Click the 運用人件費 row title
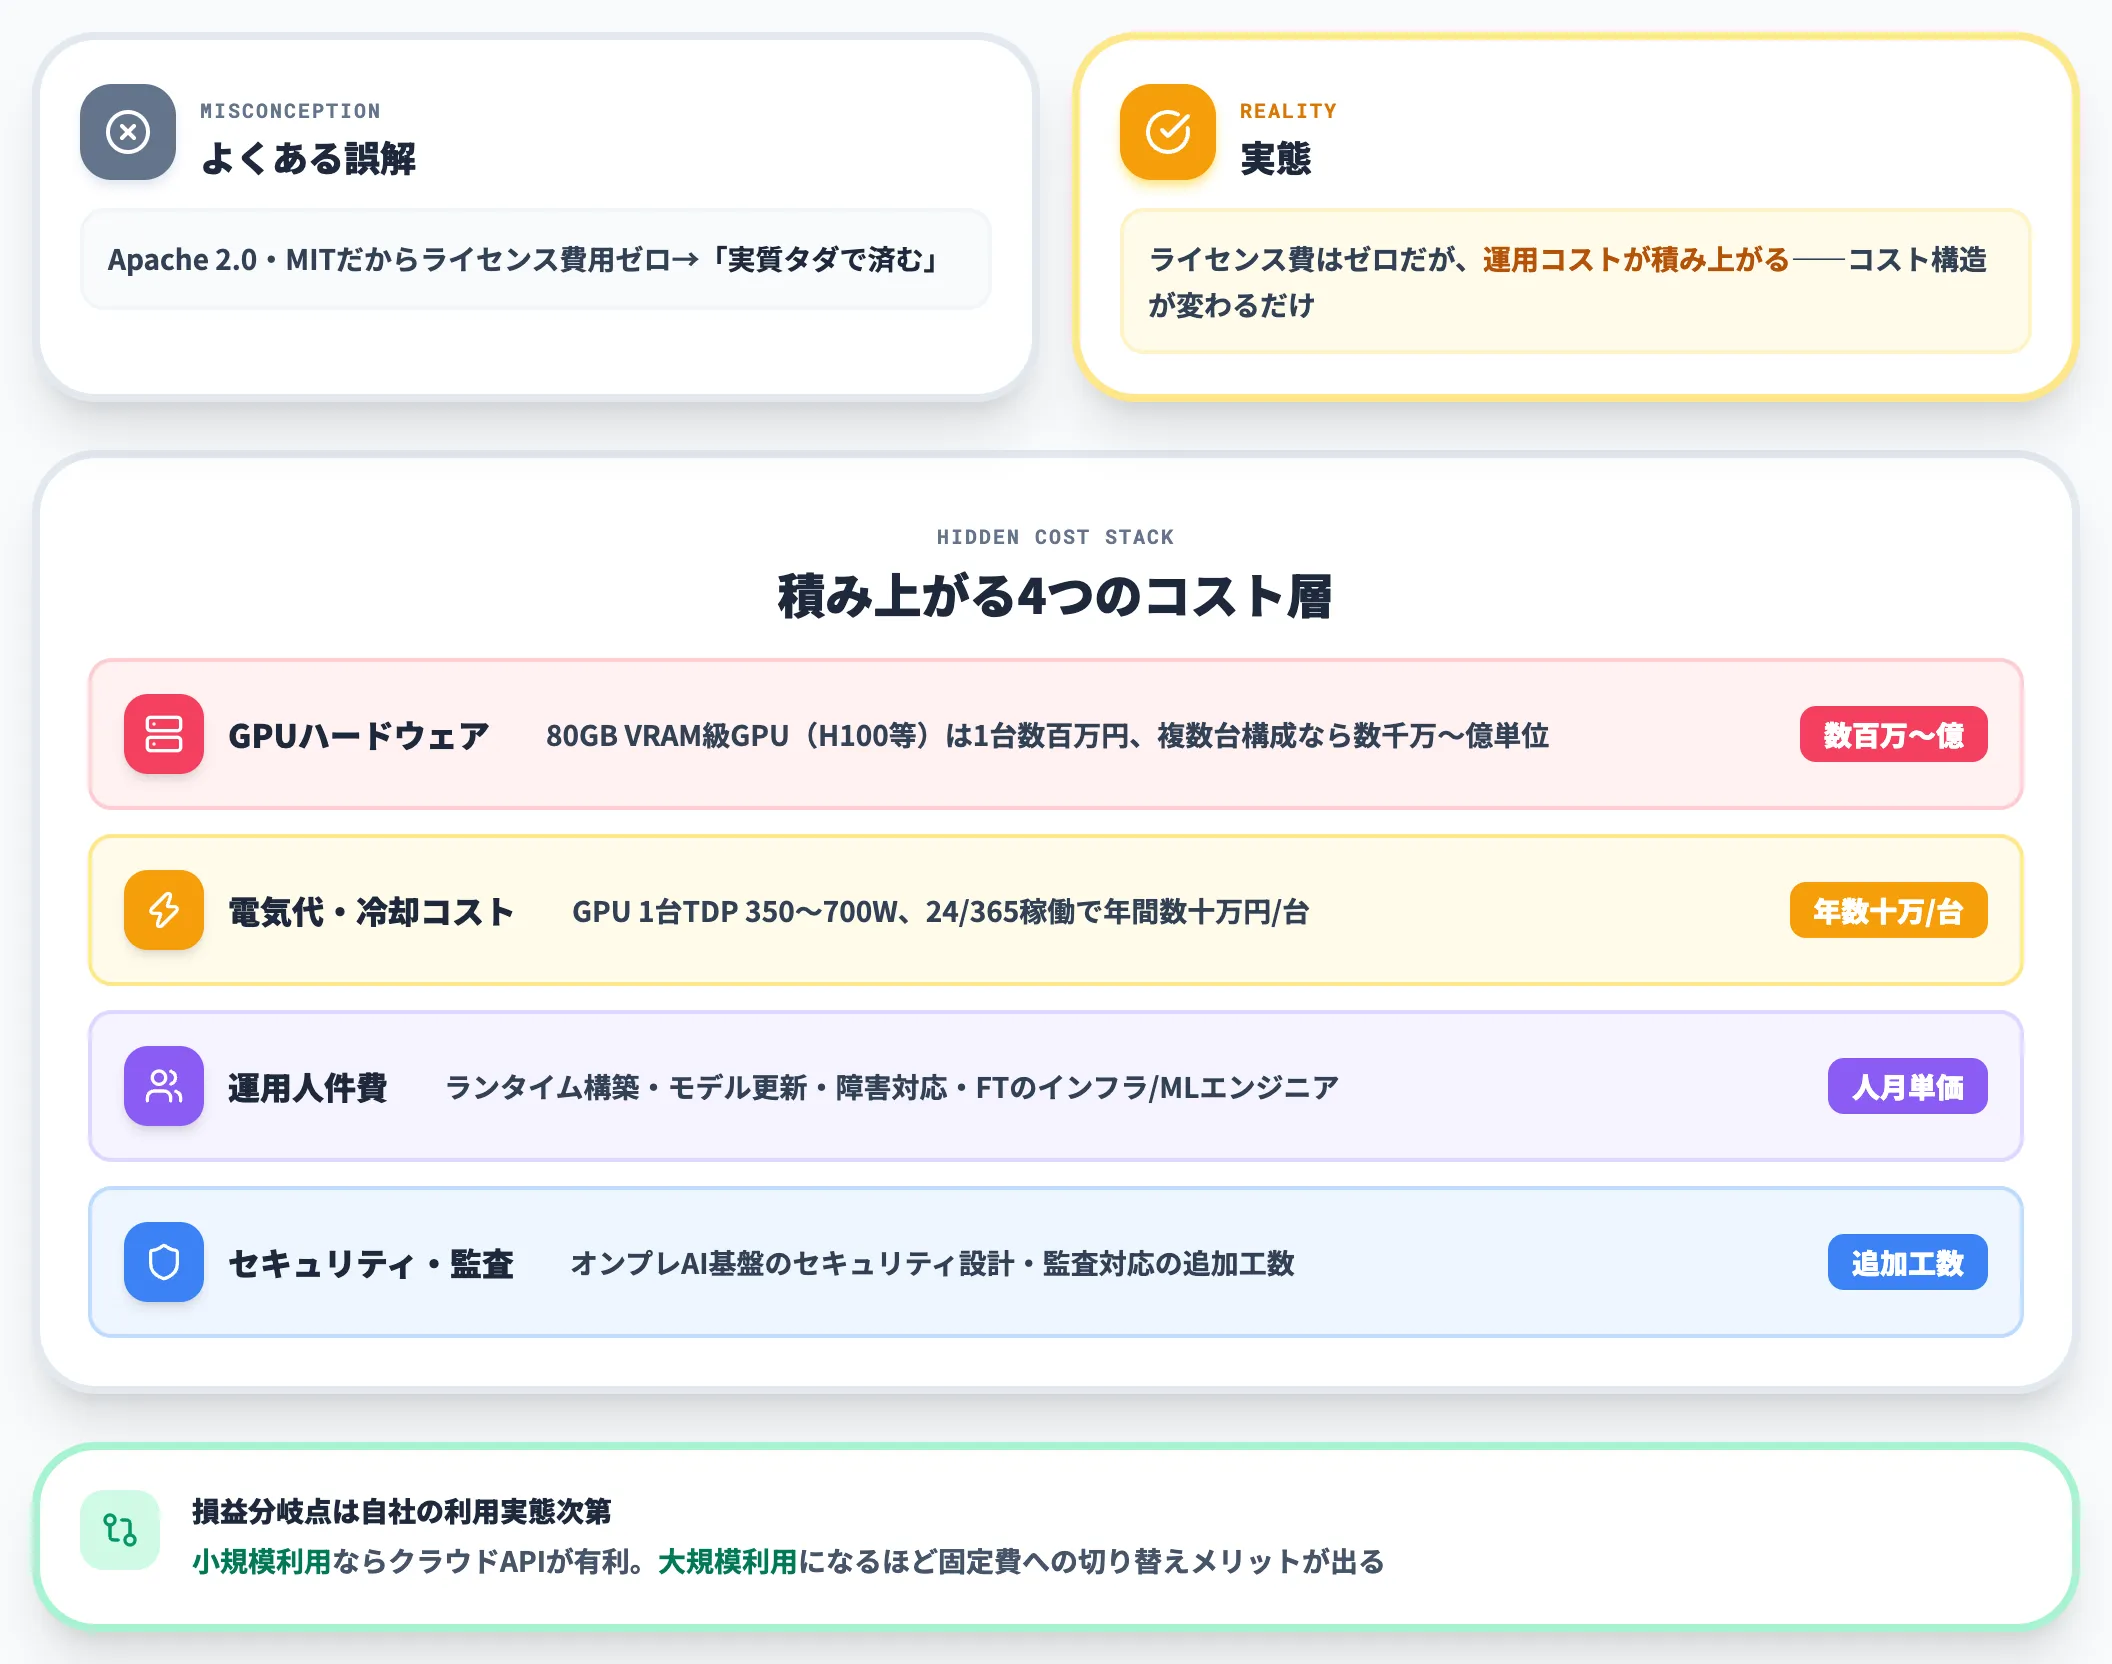Screen dimensions: 2112x1664 tap(307, 1087)
